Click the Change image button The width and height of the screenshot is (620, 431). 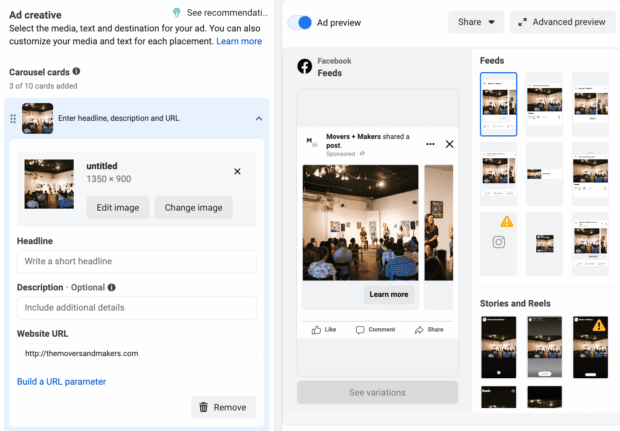tap(193, 207)
